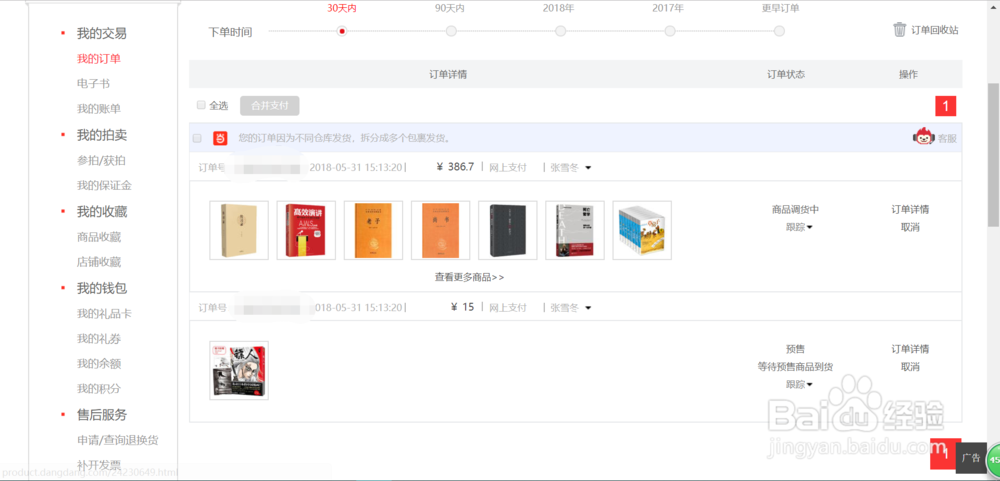Select the 30天内 time filter point
Viewport: 1000px width, 481px height.
(342, 31)
